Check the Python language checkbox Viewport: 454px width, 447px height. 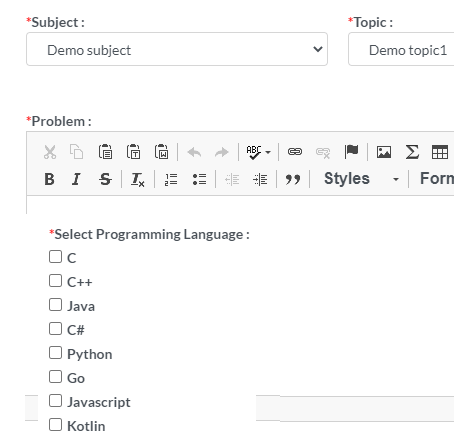tap(55, 353)
